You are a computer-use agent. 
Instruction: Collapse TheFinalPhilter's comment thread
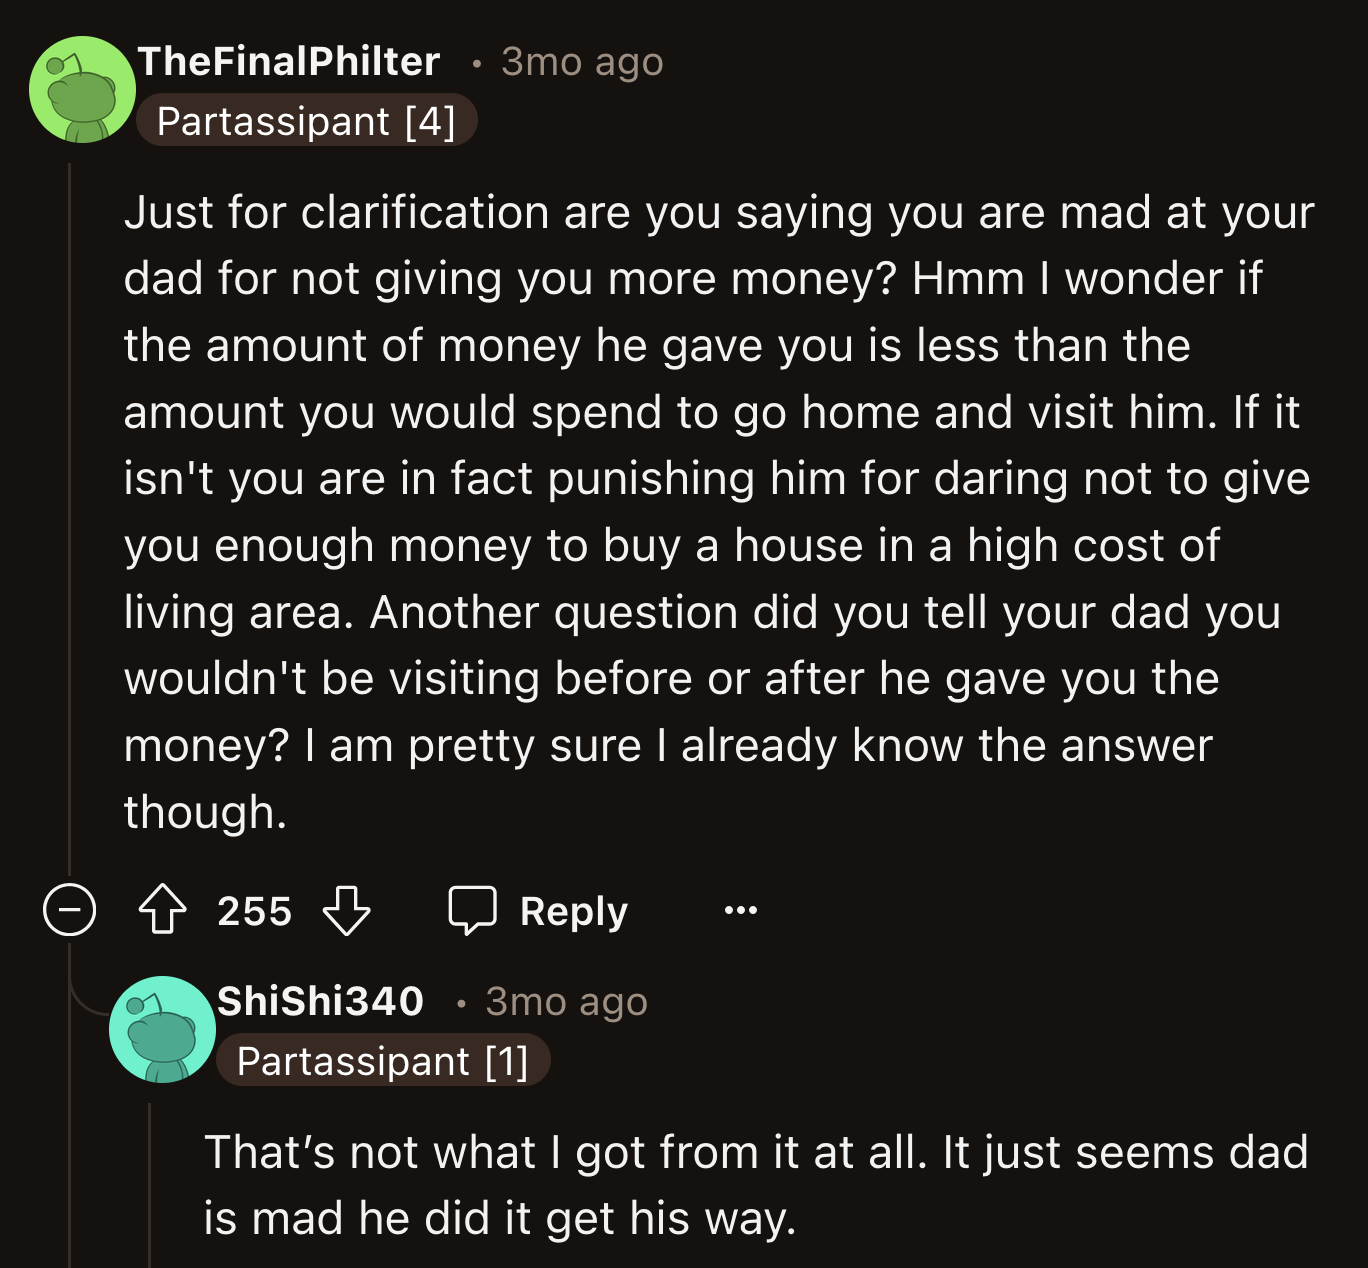(x=68, y=910)
